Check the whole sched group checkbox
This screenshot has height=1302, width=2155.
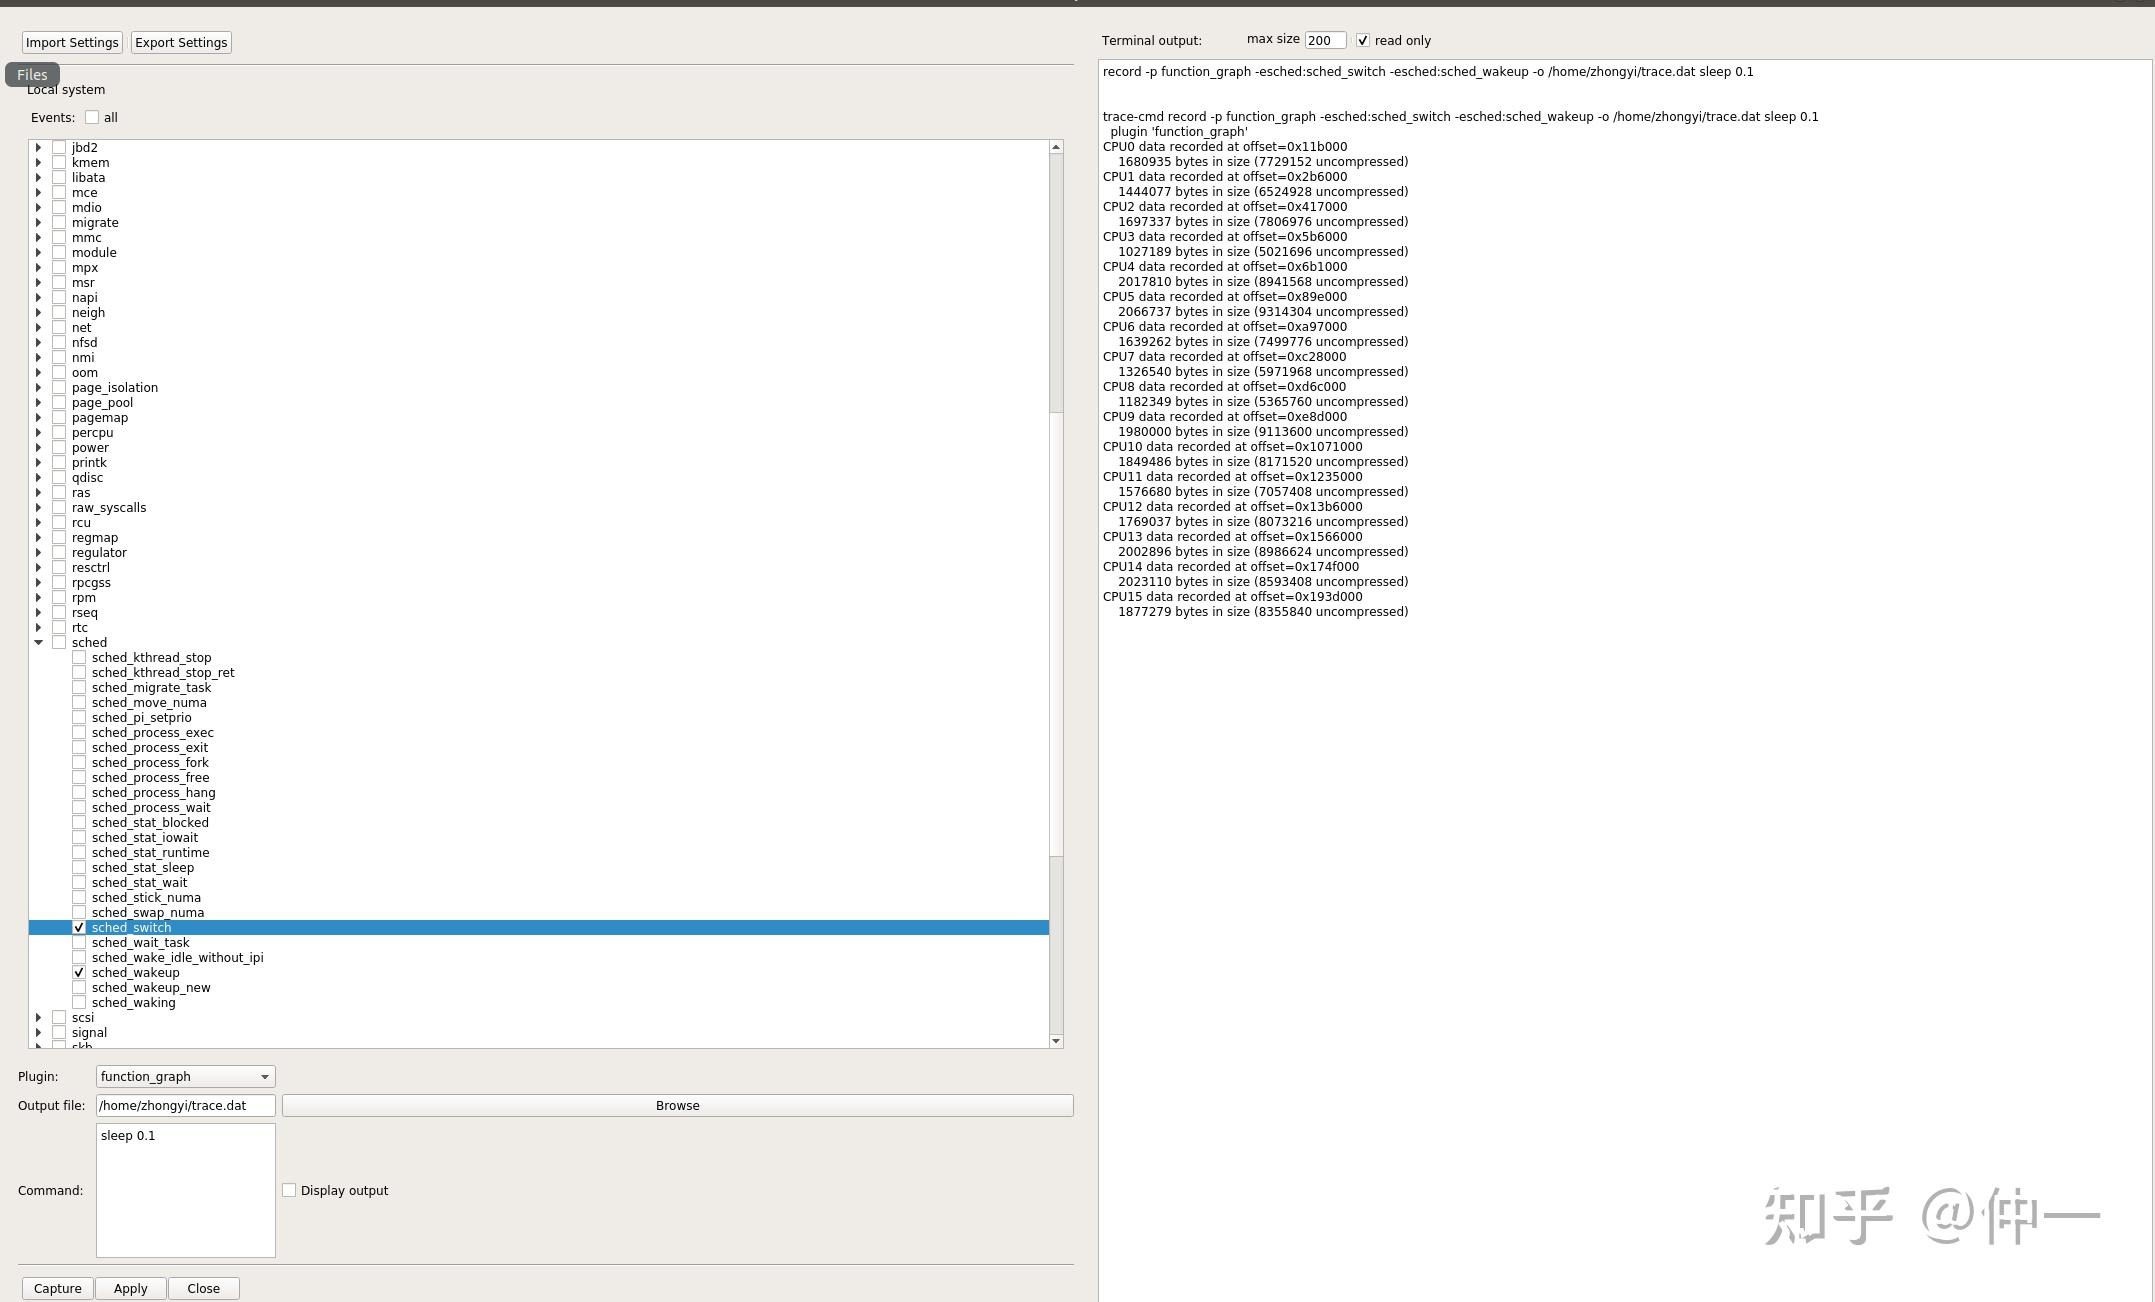coord(59,643)
